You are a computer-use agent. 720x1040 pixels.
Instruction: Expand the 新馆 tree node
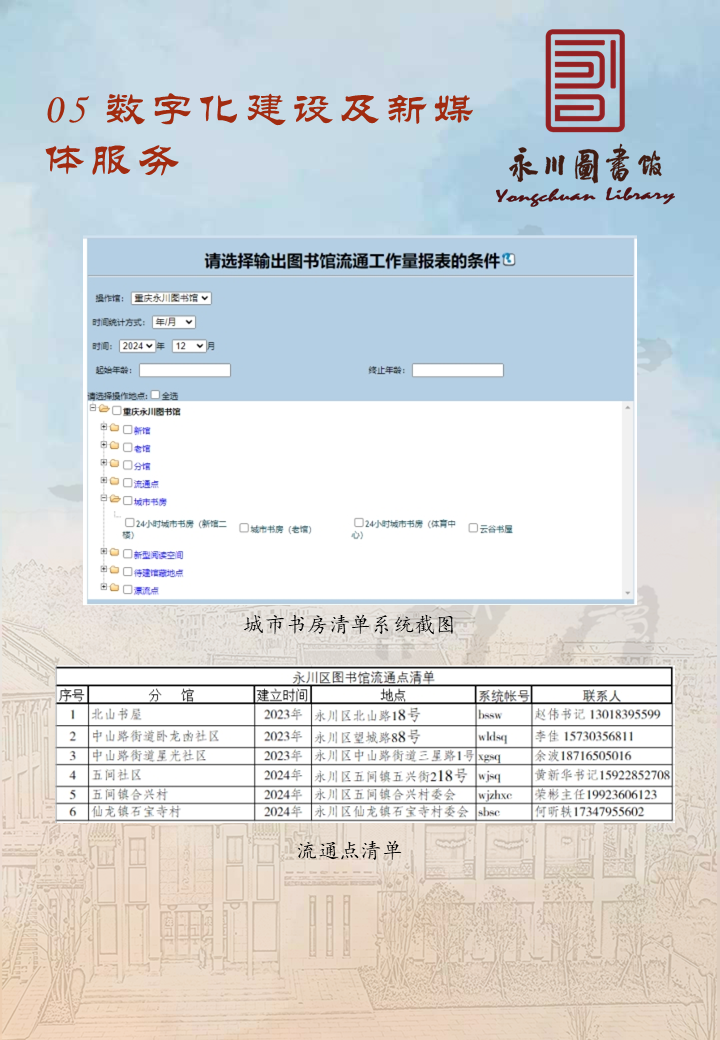[103, 426]
